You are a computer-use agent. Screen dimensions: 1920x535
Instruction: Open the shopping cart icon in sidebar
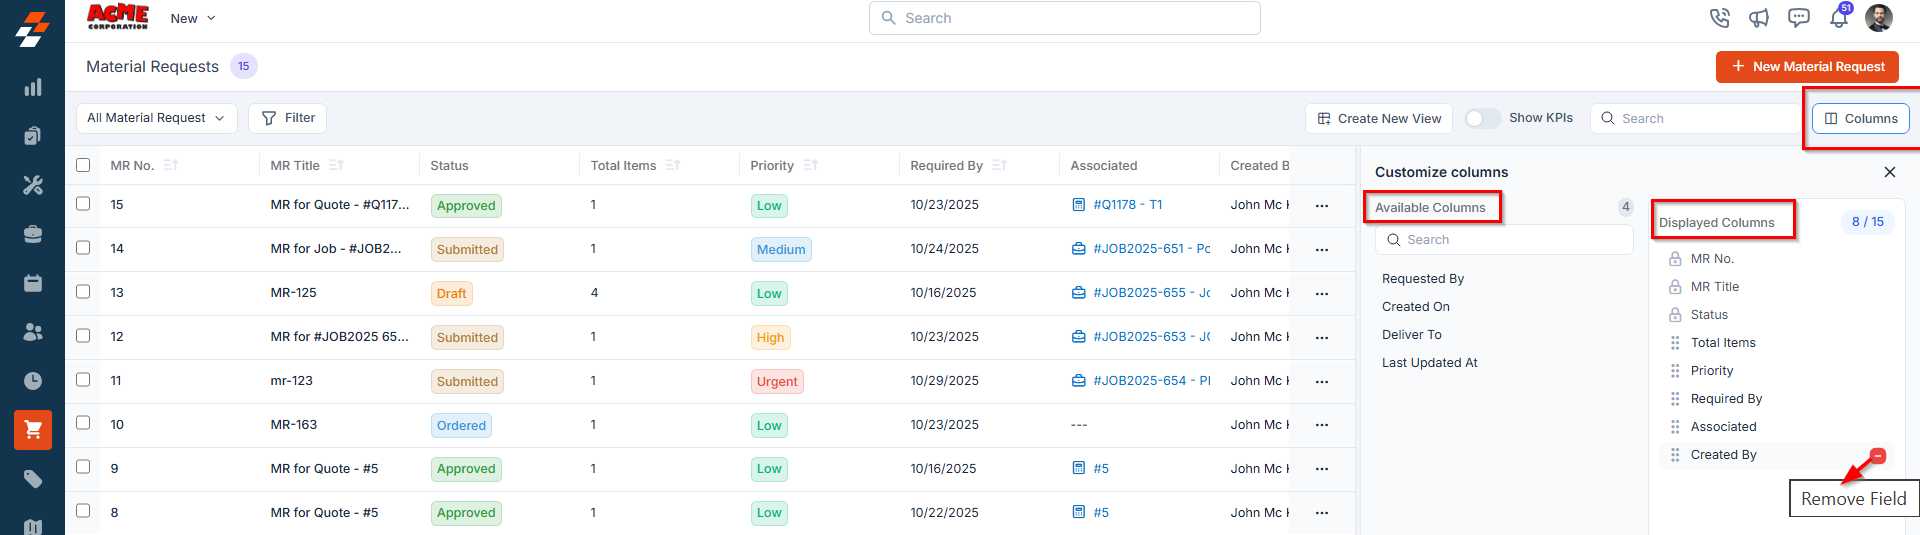pos(33,430)
